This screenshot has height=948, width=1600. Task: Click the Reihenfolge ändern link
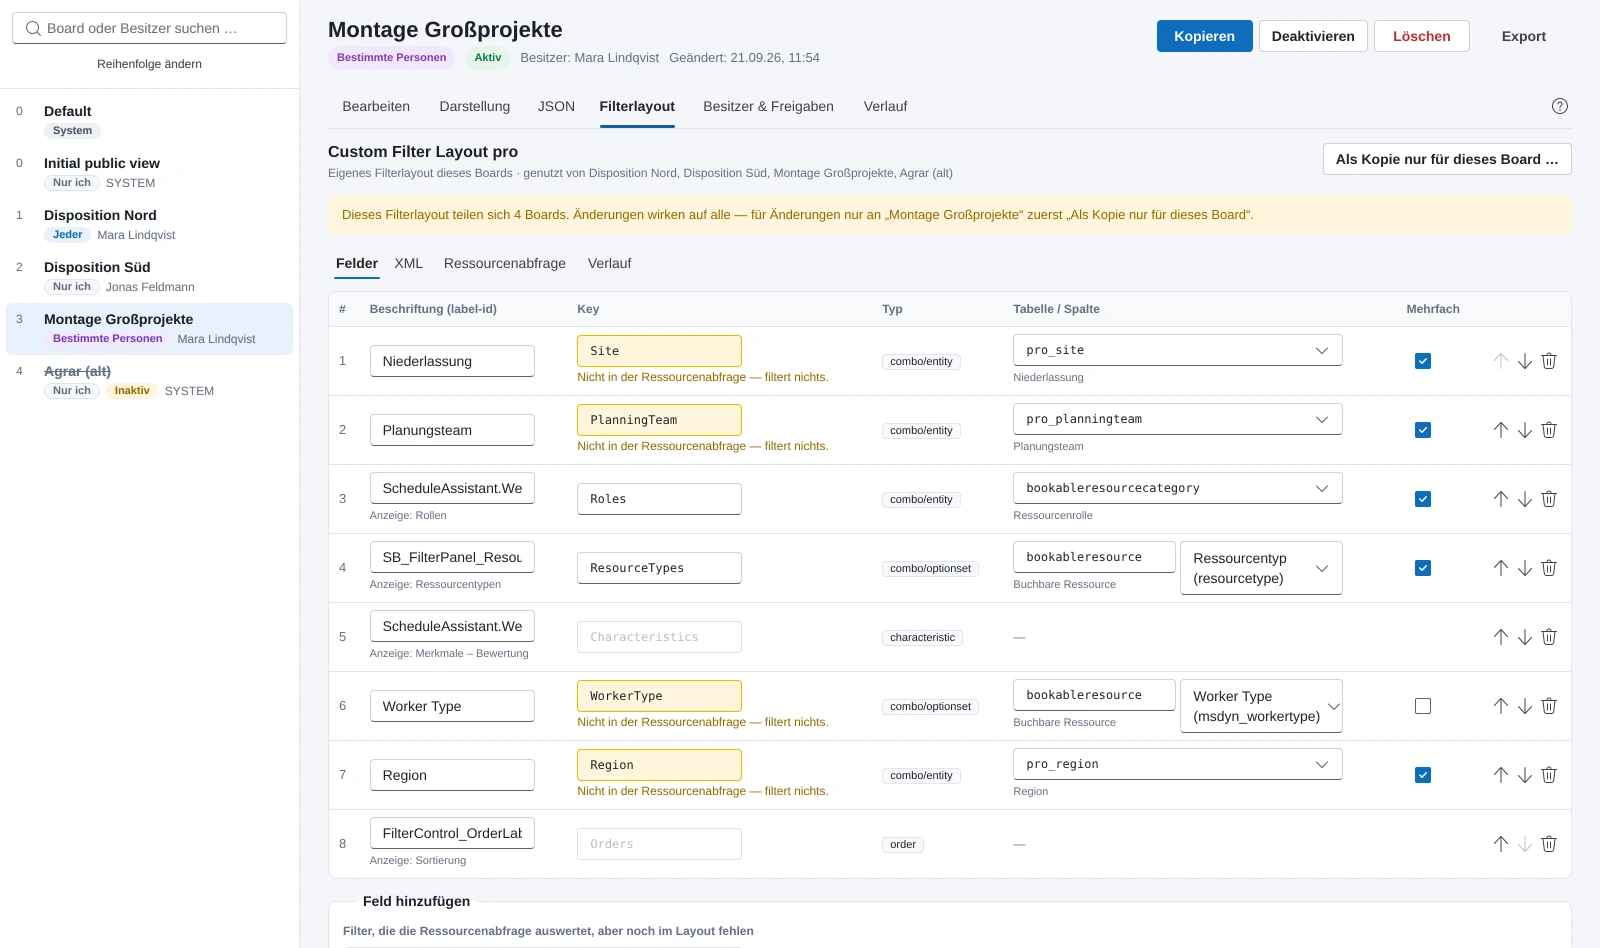coord(149,64)
